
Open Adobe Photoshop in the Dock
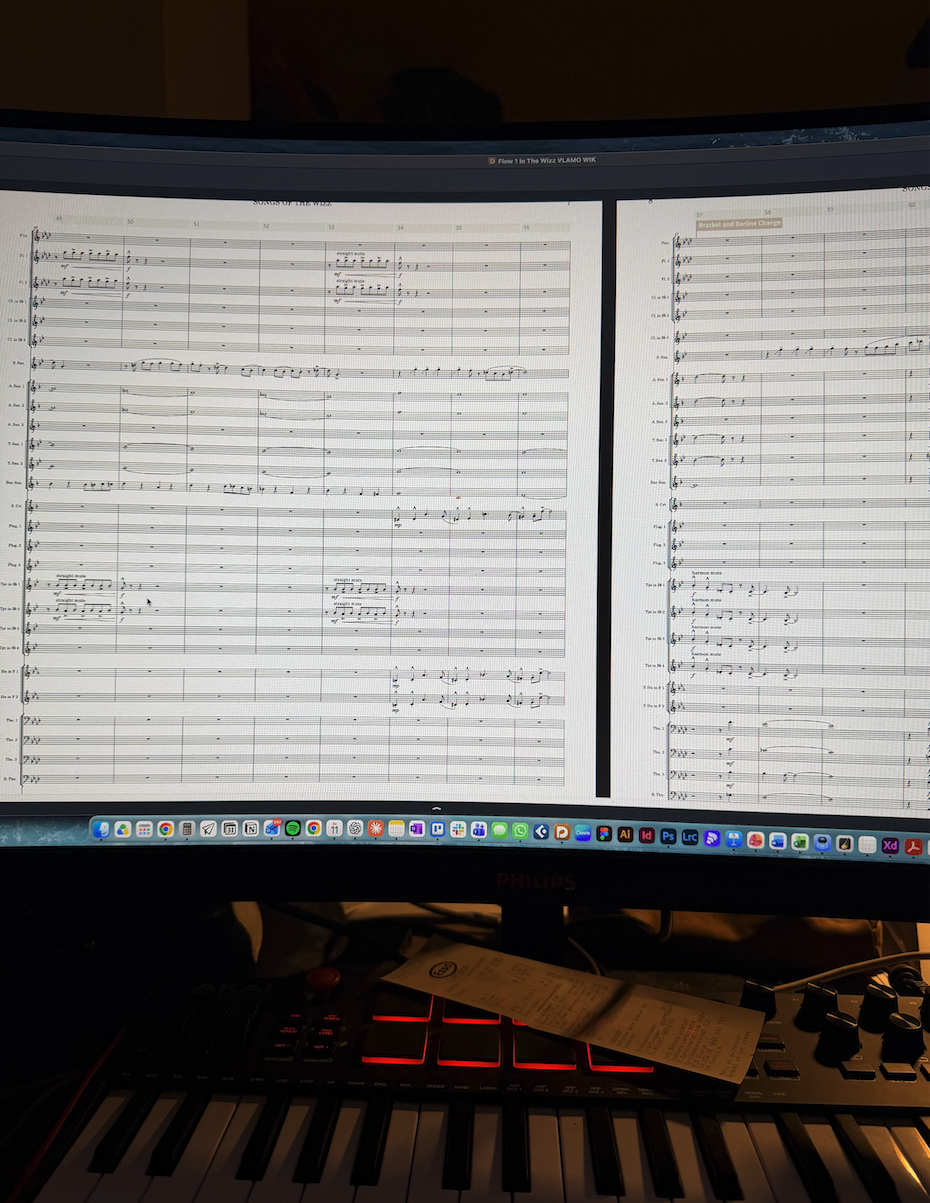pyautogui.click(x=668, y=835)
